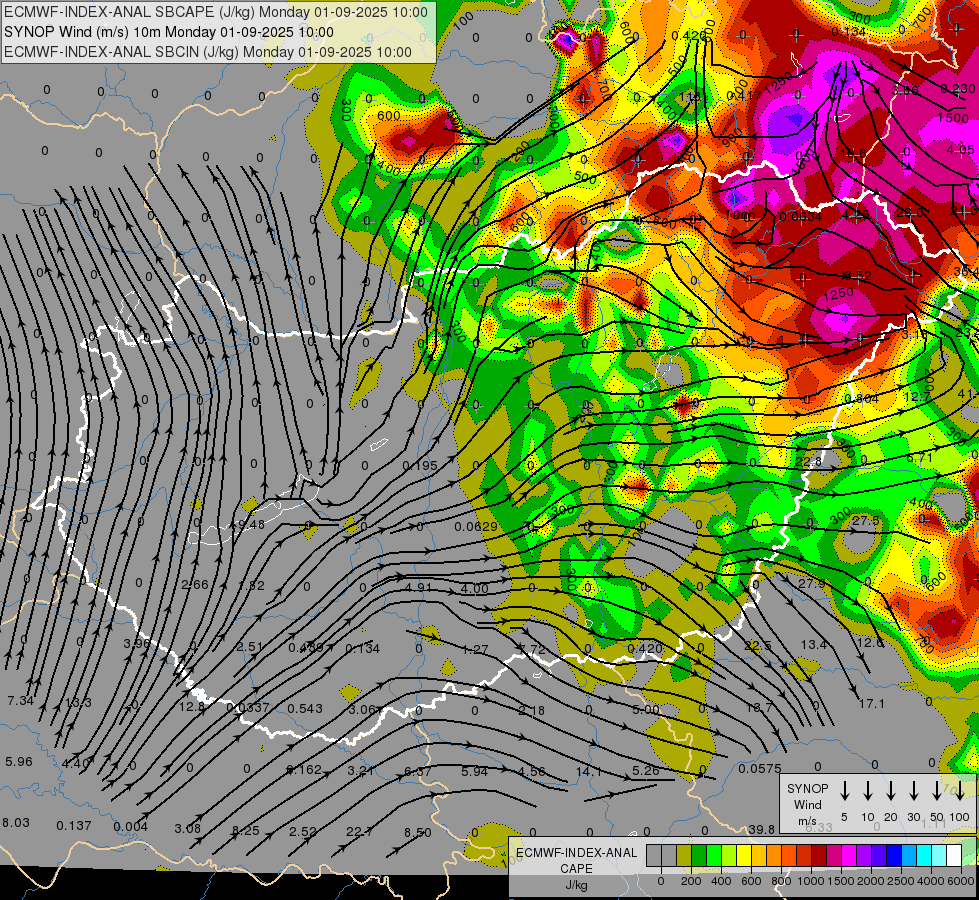Click the SYNOP Wind m/s legend label
The image size is (979, 900).
[807, 804]
